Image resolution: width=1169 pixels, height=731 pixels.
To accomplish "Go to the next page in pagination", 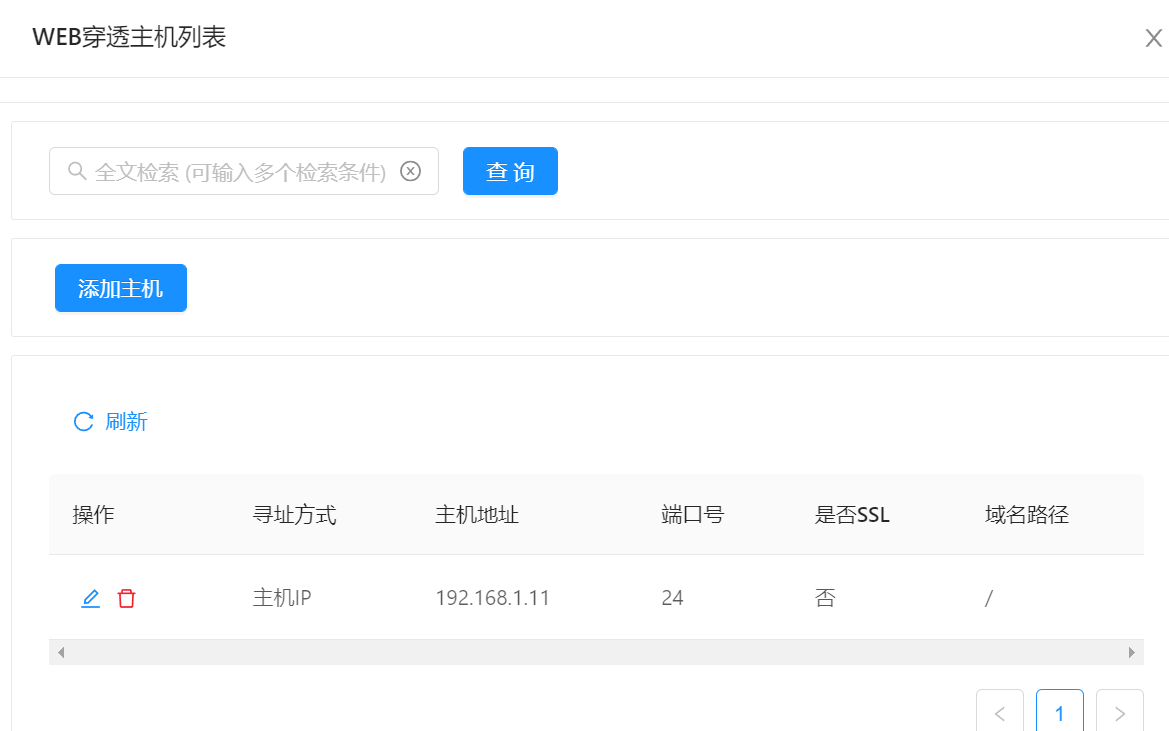I will [1120, 713].
